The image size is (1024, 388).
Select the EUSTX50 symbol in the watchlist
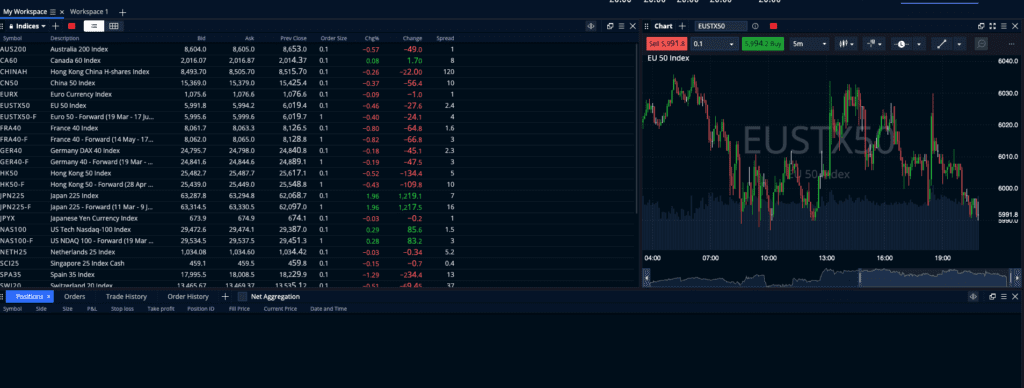tap(15, 105)
